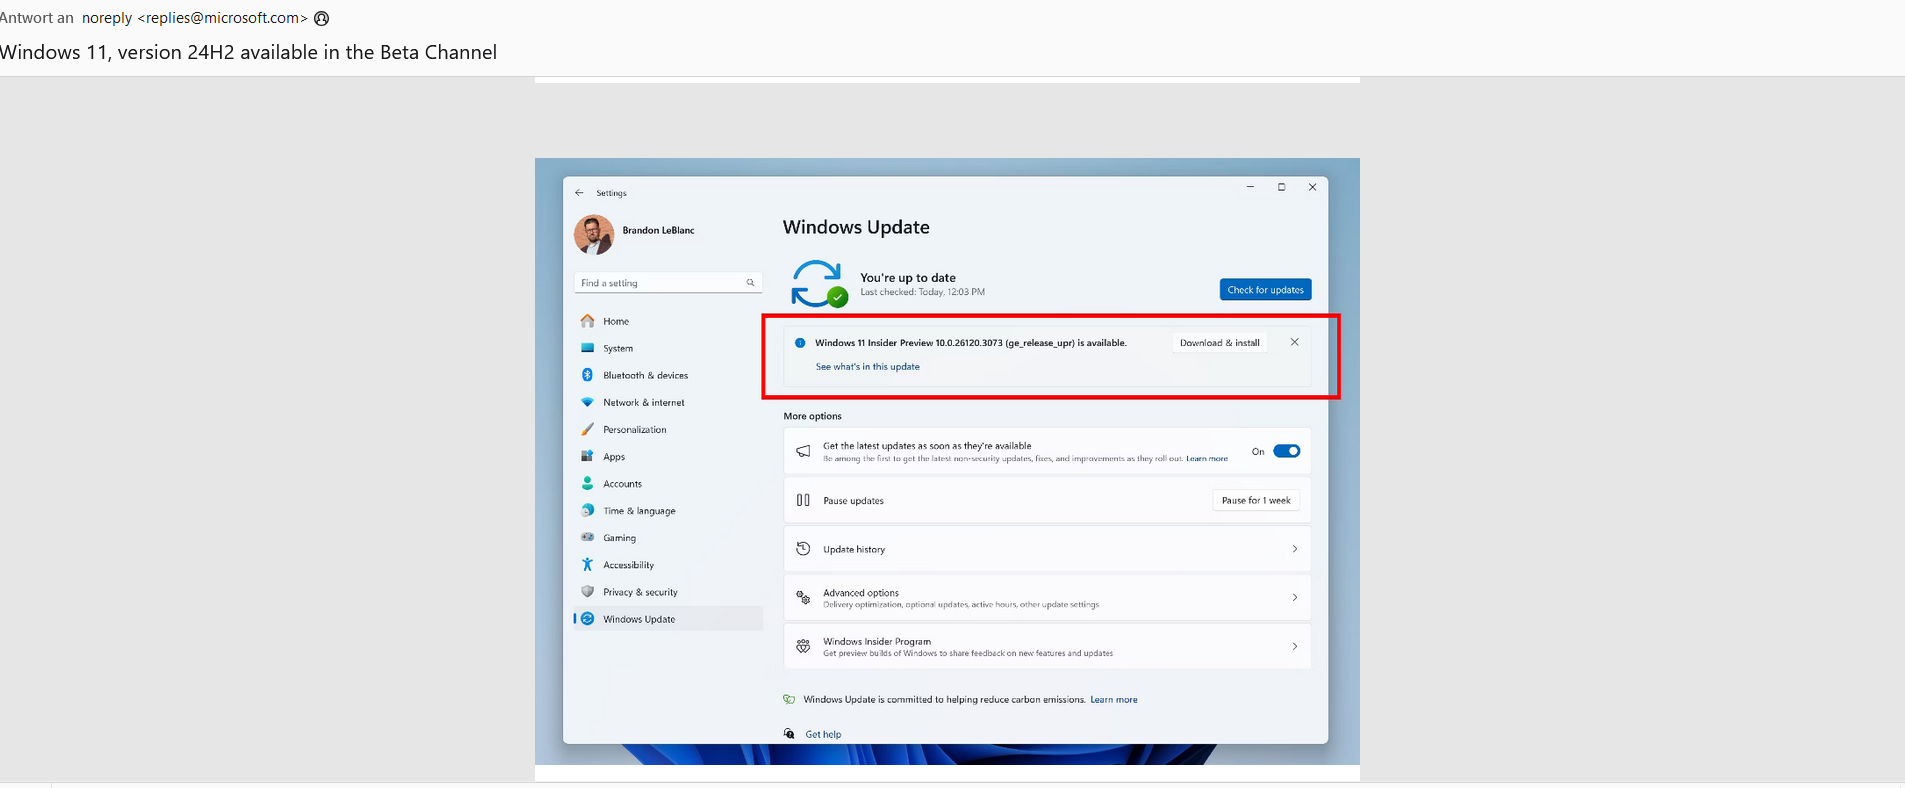This screenshot has height=788, width=1905.
Task: Click Pause for 1 week button
Action: (1256, 500)
